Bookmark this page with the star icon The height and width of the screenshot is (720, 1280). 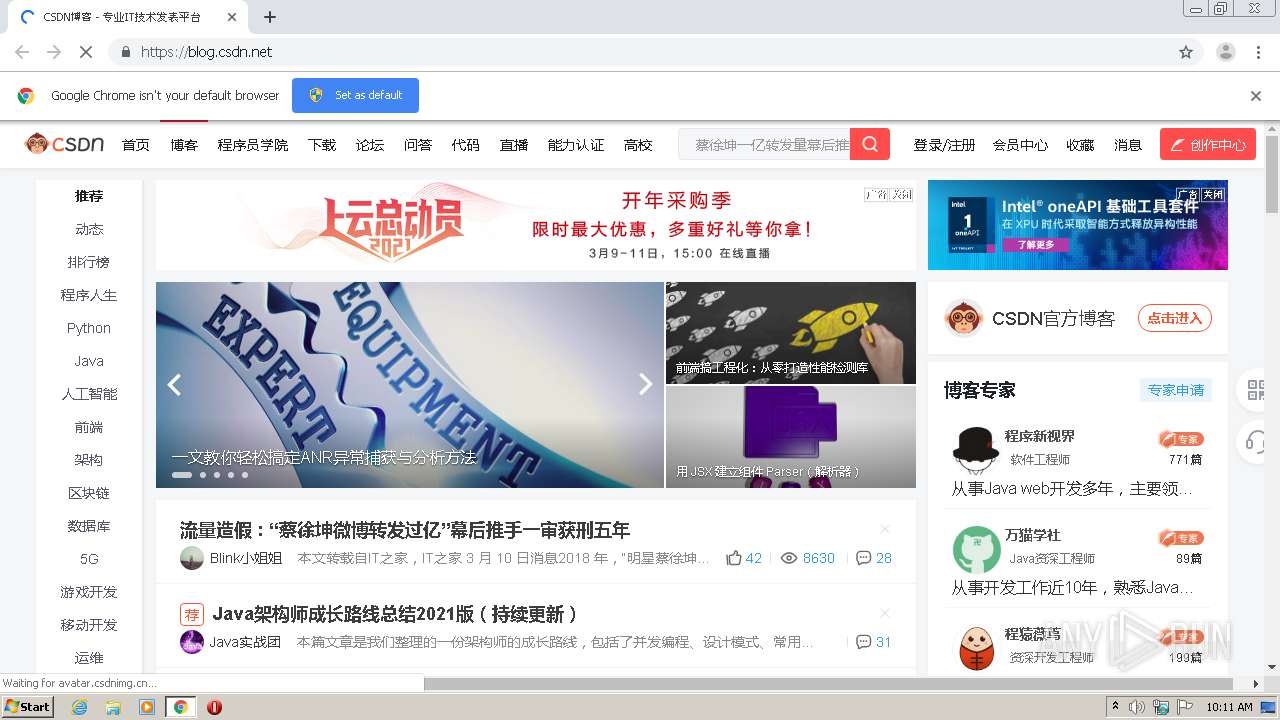point(1186,52)
